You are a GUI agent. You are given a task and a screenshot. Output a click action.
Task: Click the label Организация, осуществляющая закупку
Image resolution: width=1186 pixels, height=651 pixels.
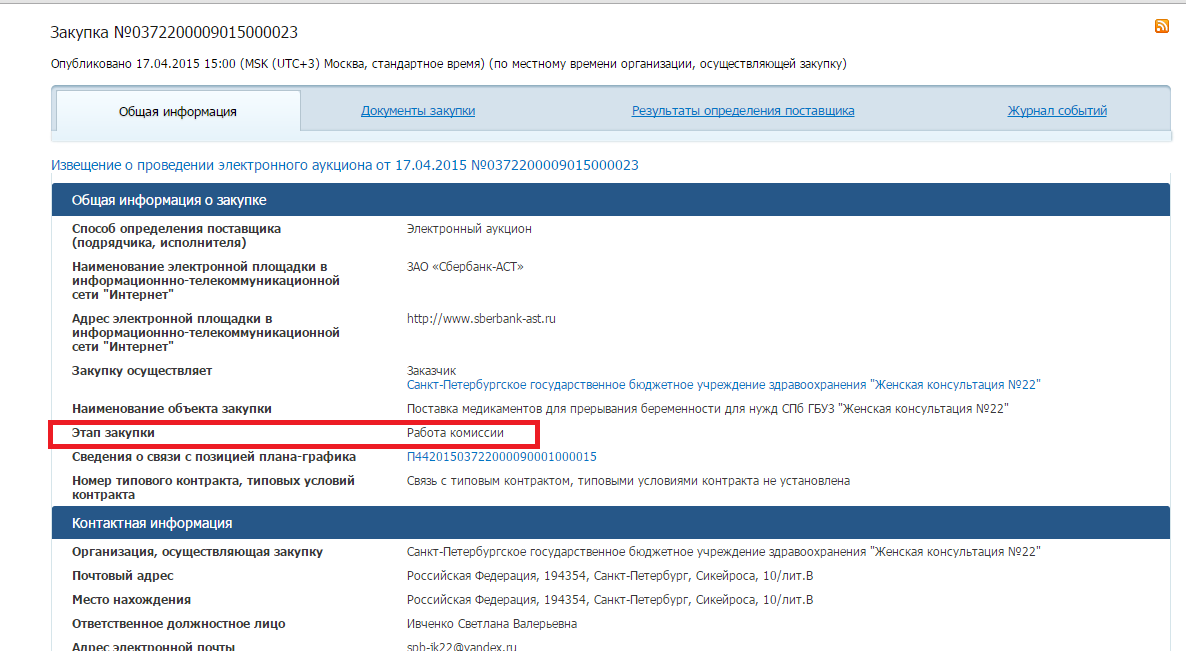[x=197, y=552]
